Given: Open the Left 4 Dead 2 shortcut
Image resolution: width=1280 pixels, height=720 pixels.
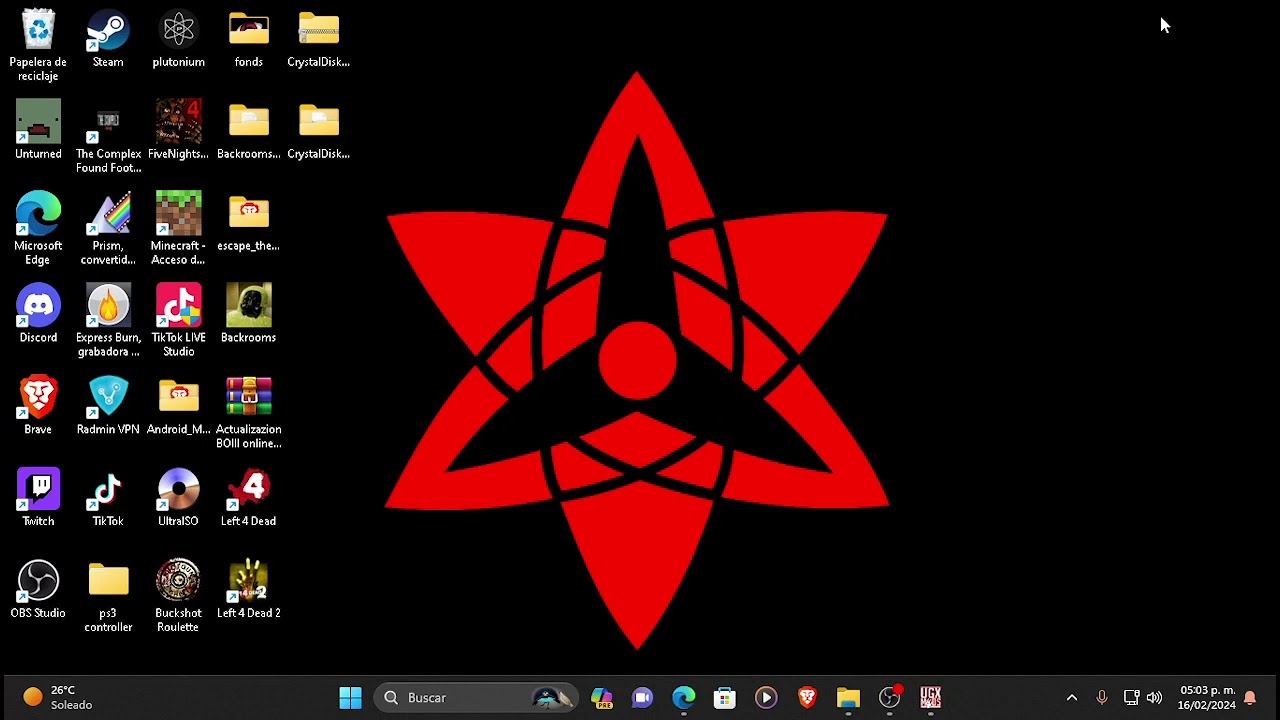Looking at the screenshot, I should click(248, 582).
